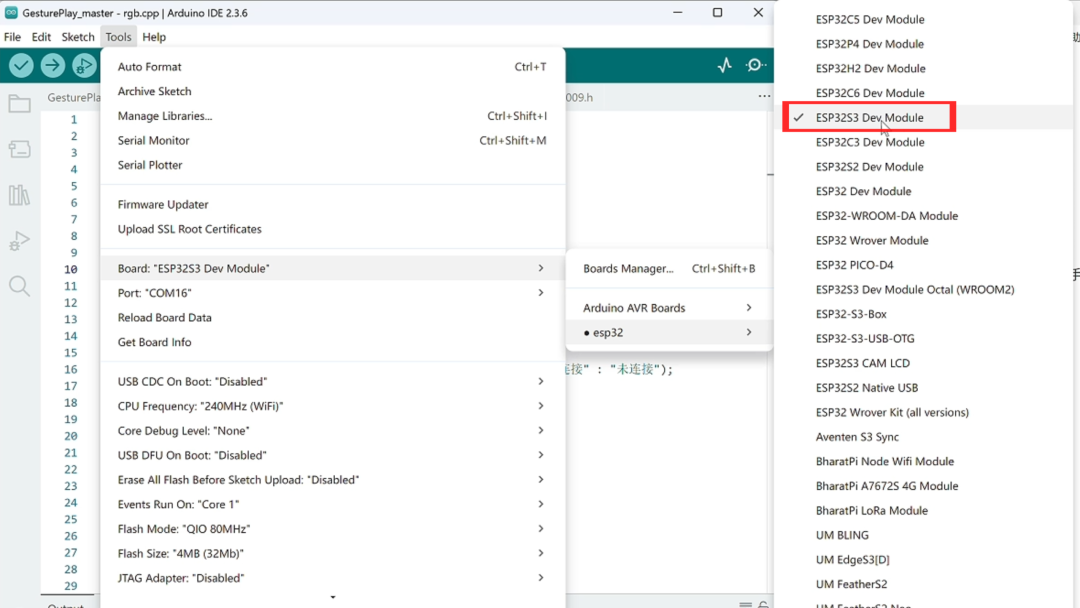Screen dimensions: 1080x608
Task: Open Boards Manager... from the submenu
Action: pyautogui.click(x=668, y=269)
